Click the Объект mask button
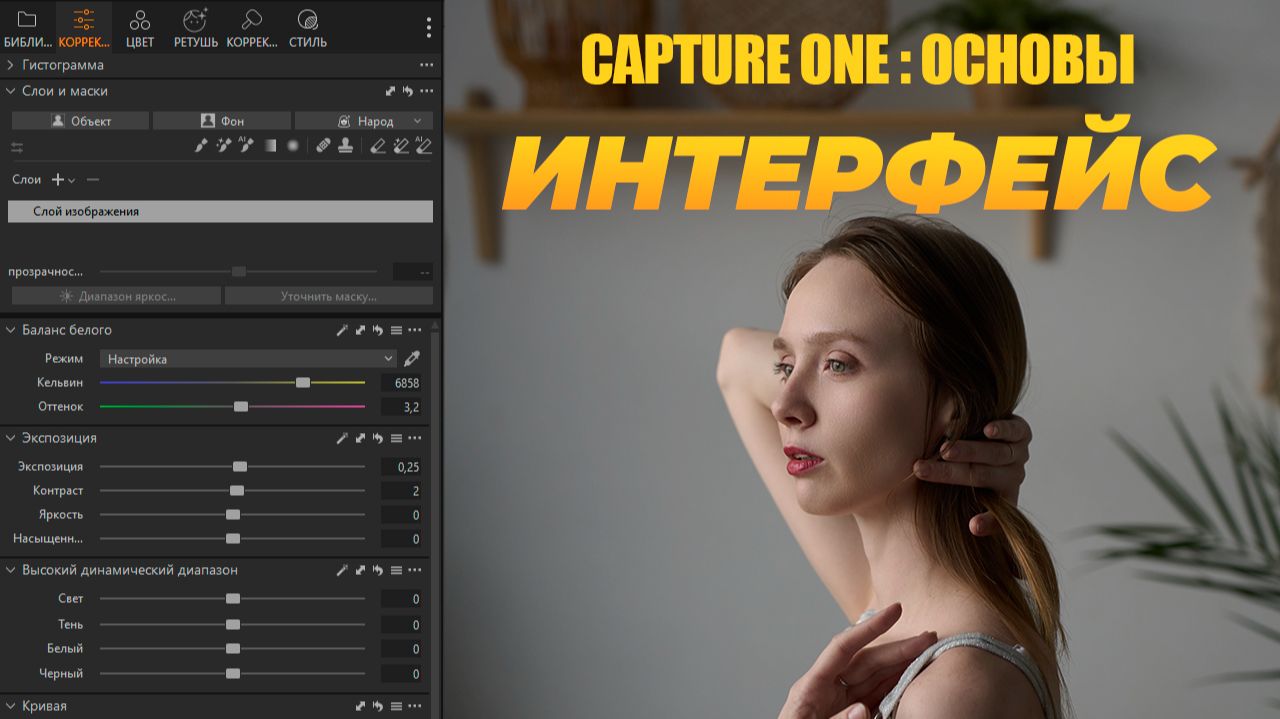 pyautogui.click(x=80, y=121)
